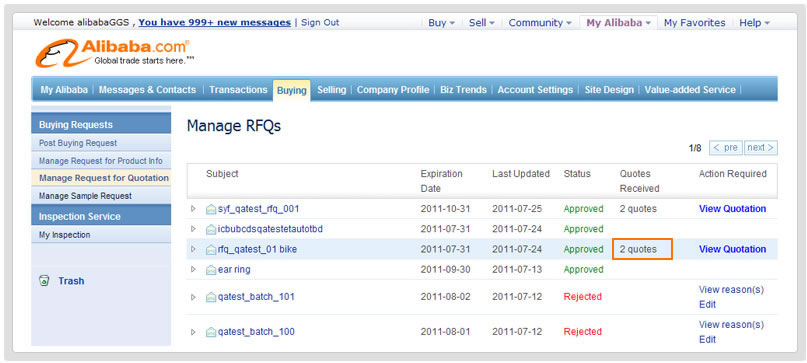Edit the qatest_batch_100 request
This screenshot has height=363, width=807.
707,339
